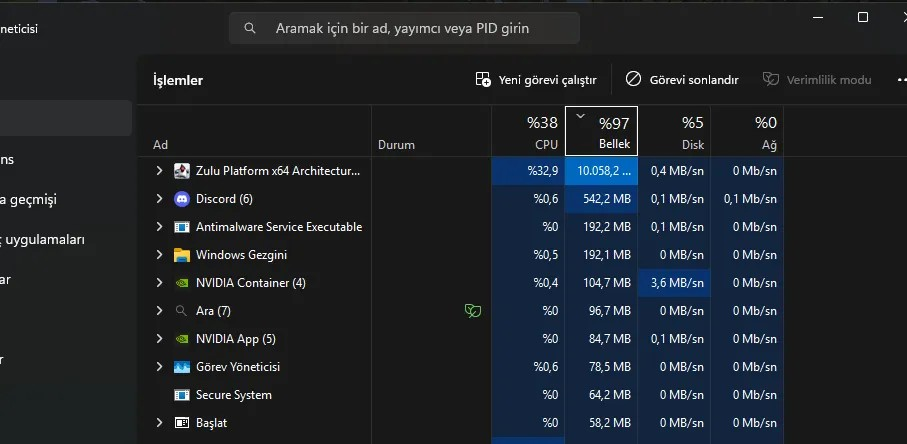The width and height of the screenshot is (907, 444).
Task: Maximize the Task Manager window
Action: (862, 17)
